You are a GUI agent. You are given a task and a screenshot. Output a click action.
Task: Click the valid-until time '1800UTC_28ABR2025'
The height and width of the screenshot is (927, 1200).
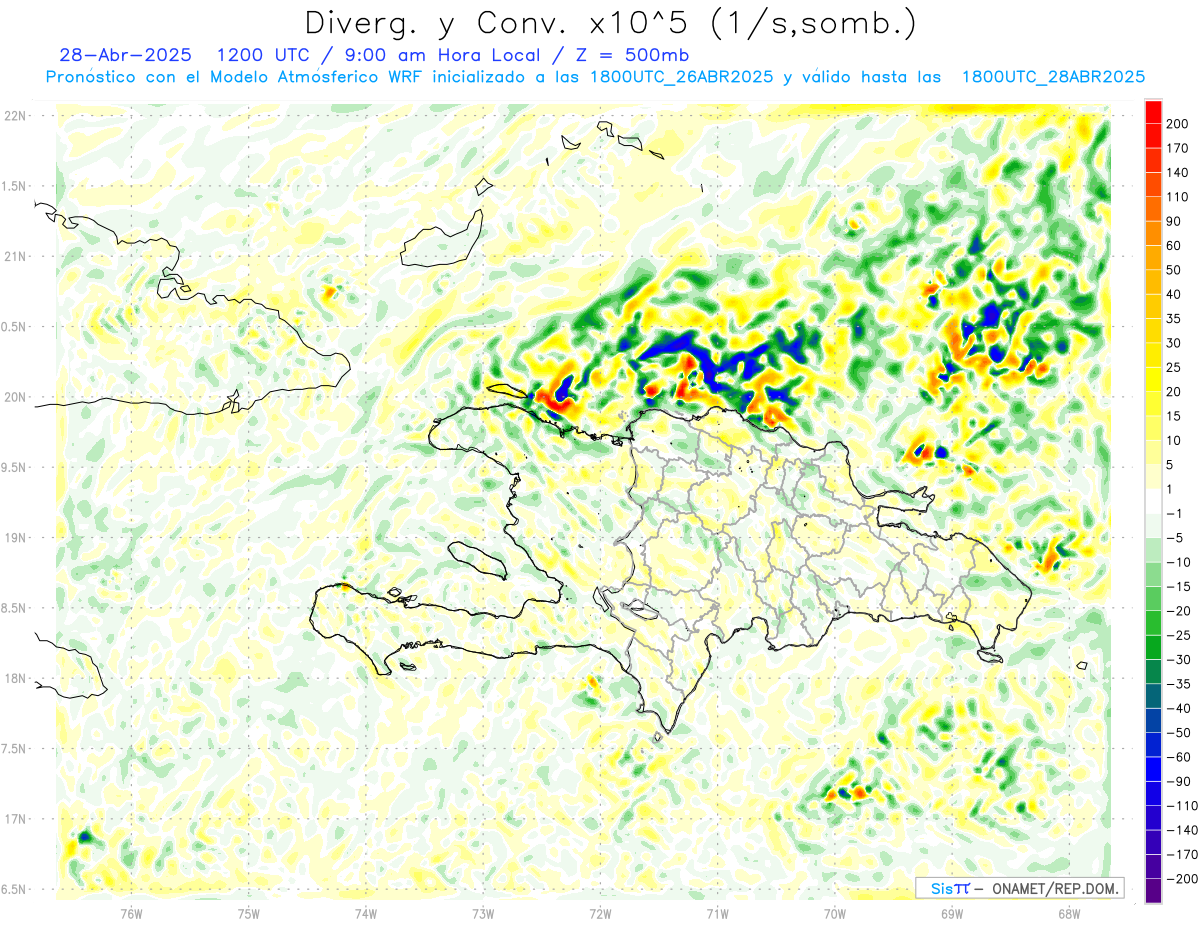pos(1053,77)
